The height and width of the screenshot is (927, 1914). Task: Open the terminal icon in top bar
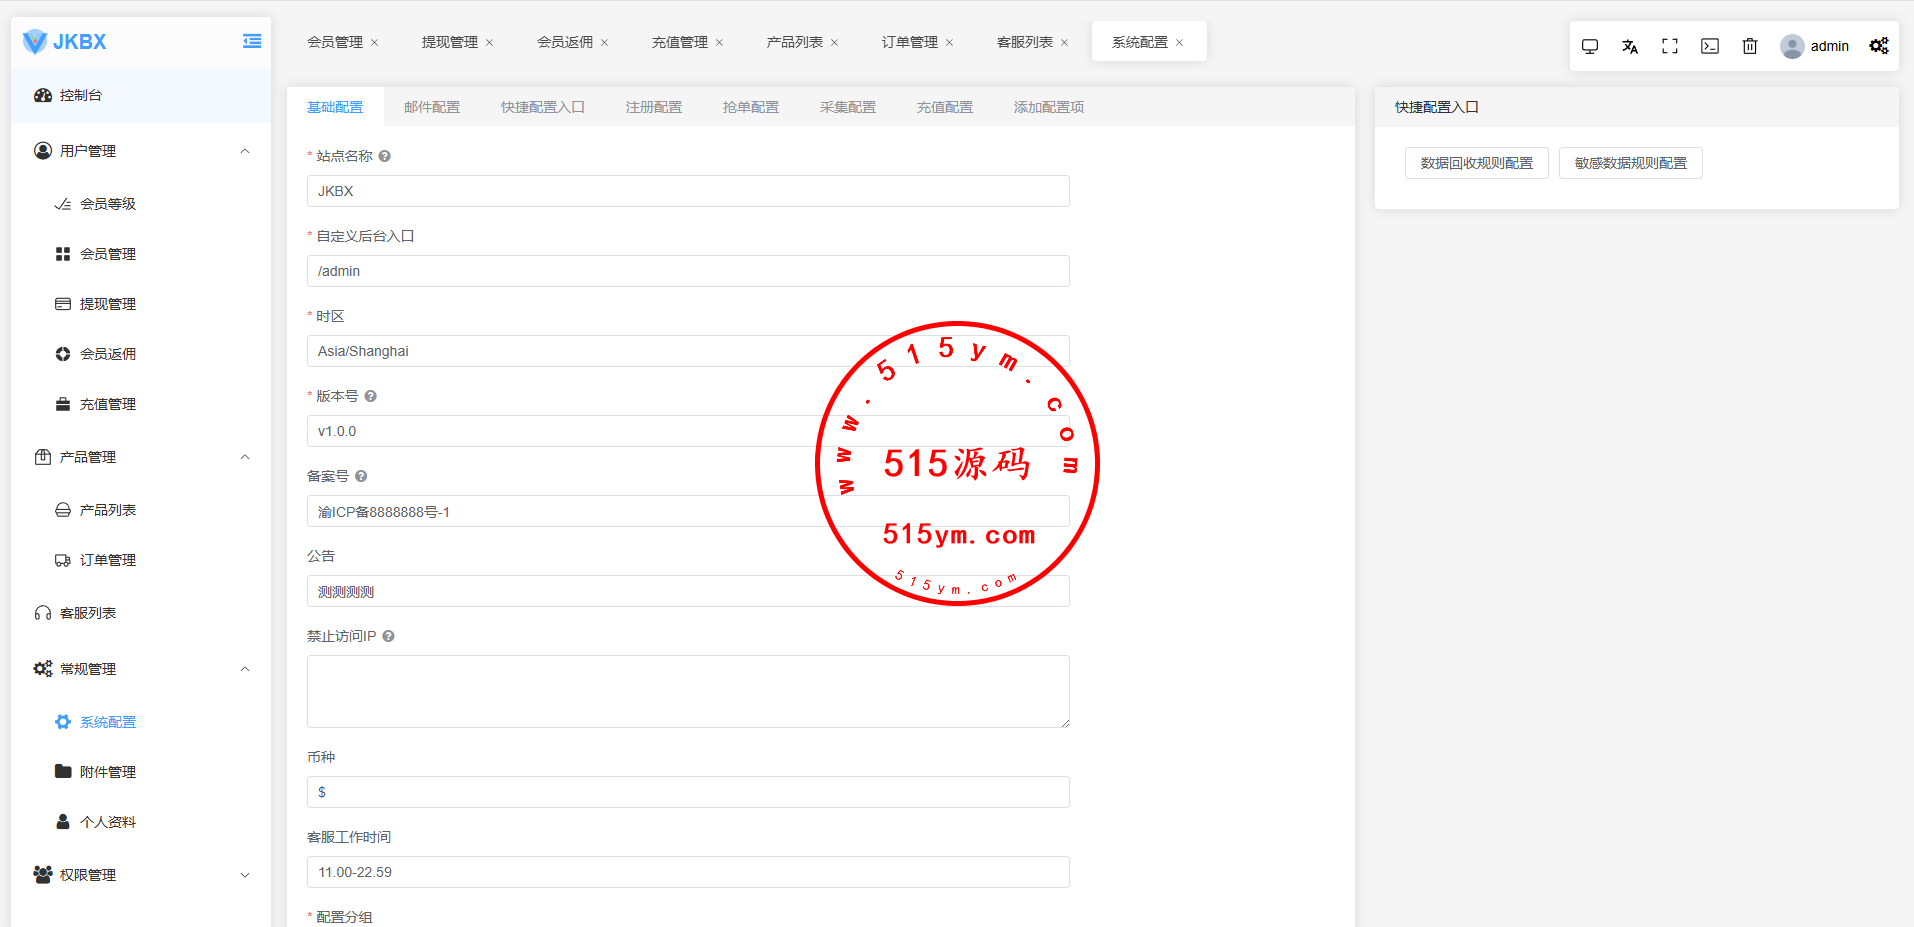point(1710,46)
